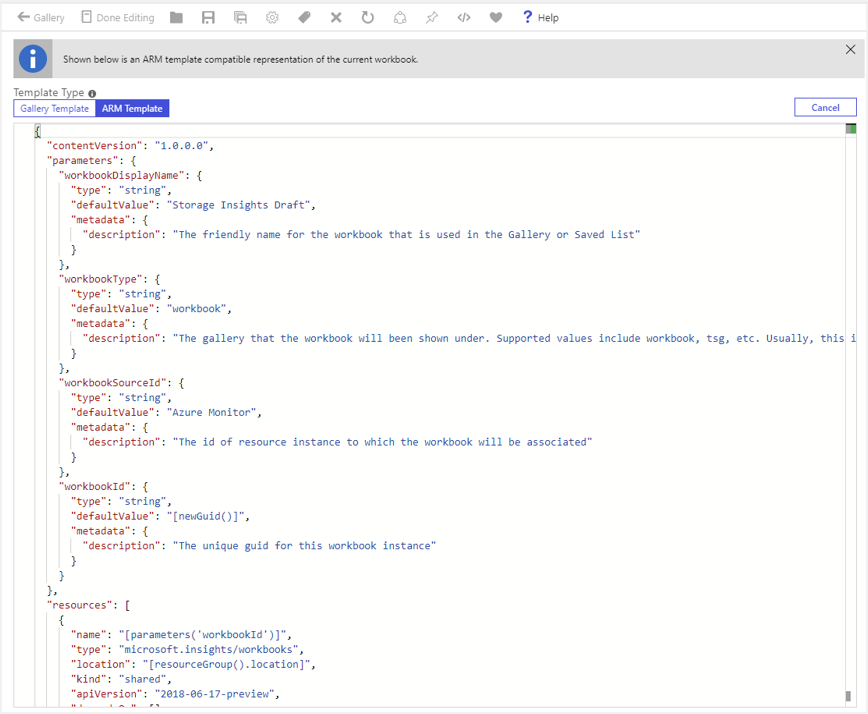
Task: Click the Template Type info icon
Action: [x=92, y=93]
